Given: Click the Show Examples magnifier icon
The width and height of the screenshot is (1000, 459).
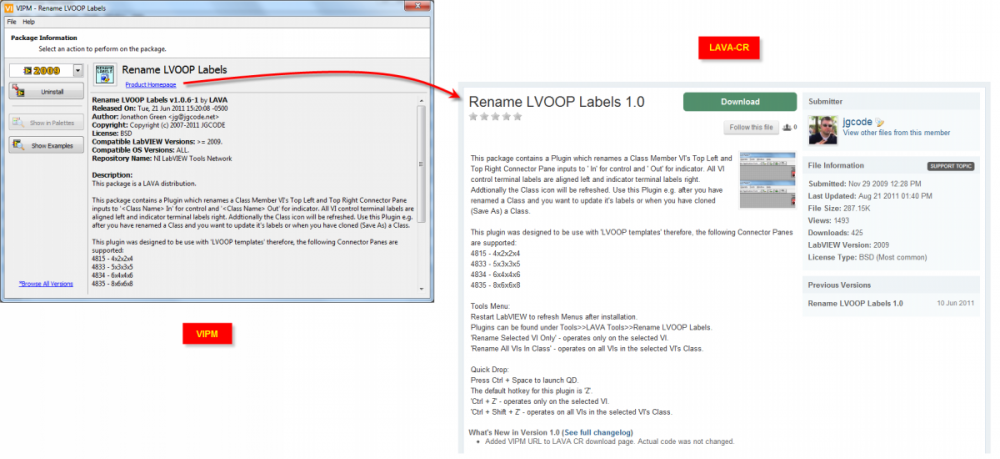Looking at the screenshot, I should 18,146.
